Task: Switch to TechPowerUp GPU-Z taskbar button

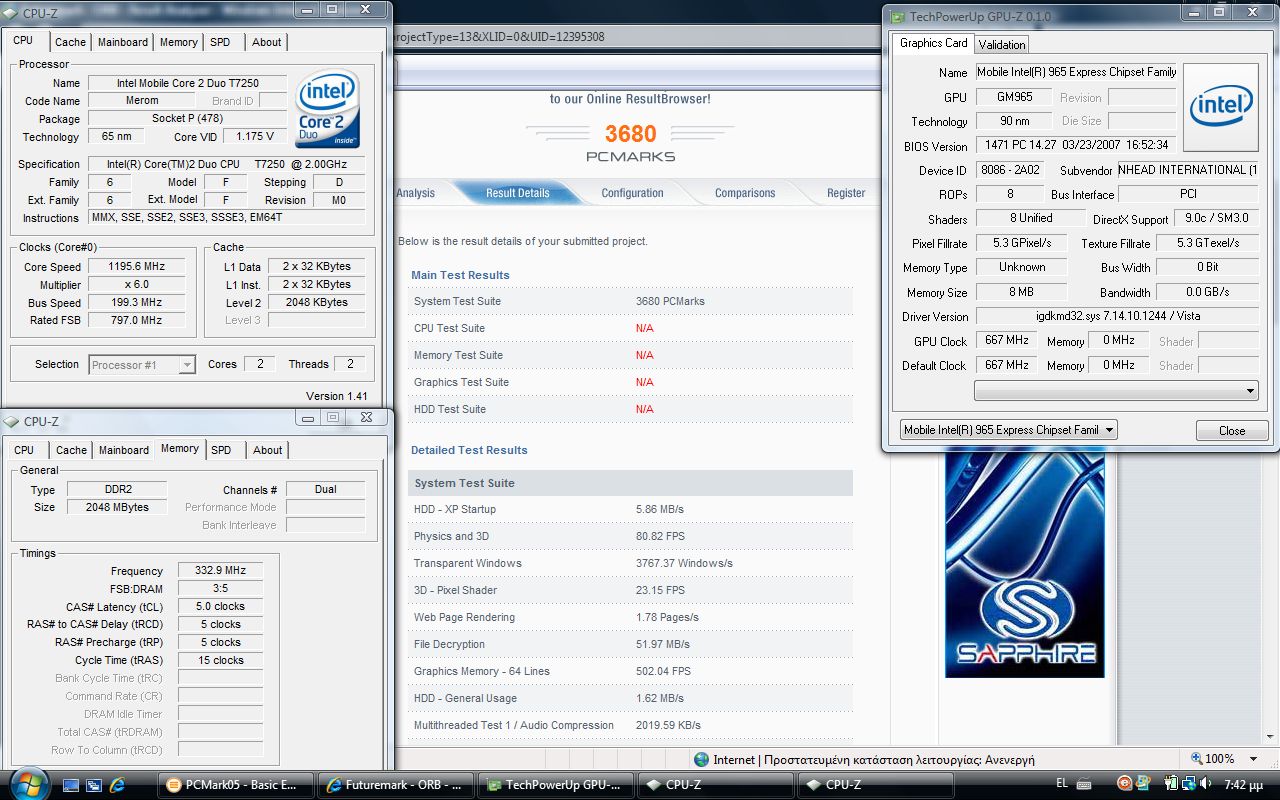Action: tap(555, 785)
